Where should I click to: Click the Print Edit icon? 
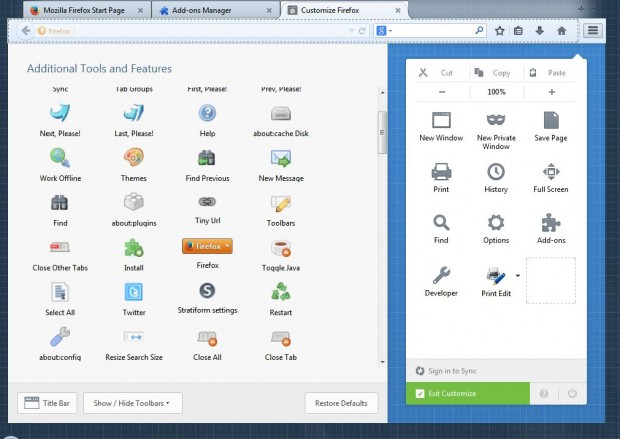point(496,276)
